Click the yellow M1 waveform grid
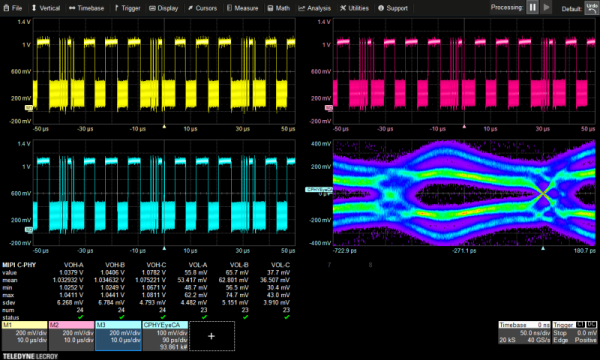Image resolution: width=600 pixels, height=360 pixels. (164, 71)
